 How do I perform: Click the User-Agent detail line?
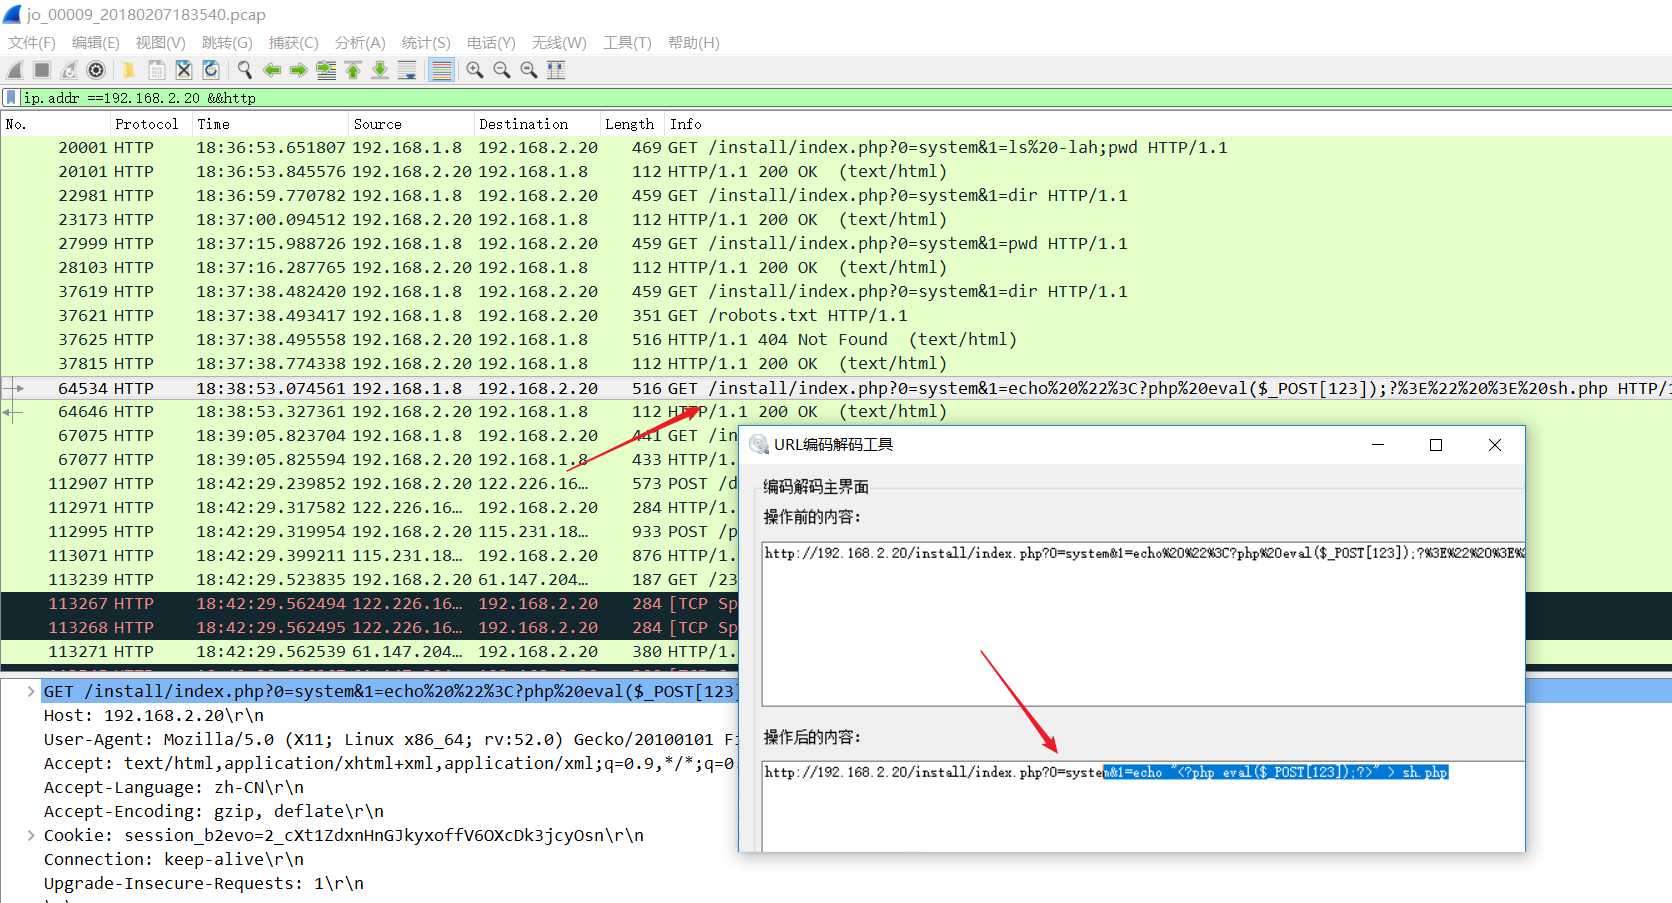point(390,739)
